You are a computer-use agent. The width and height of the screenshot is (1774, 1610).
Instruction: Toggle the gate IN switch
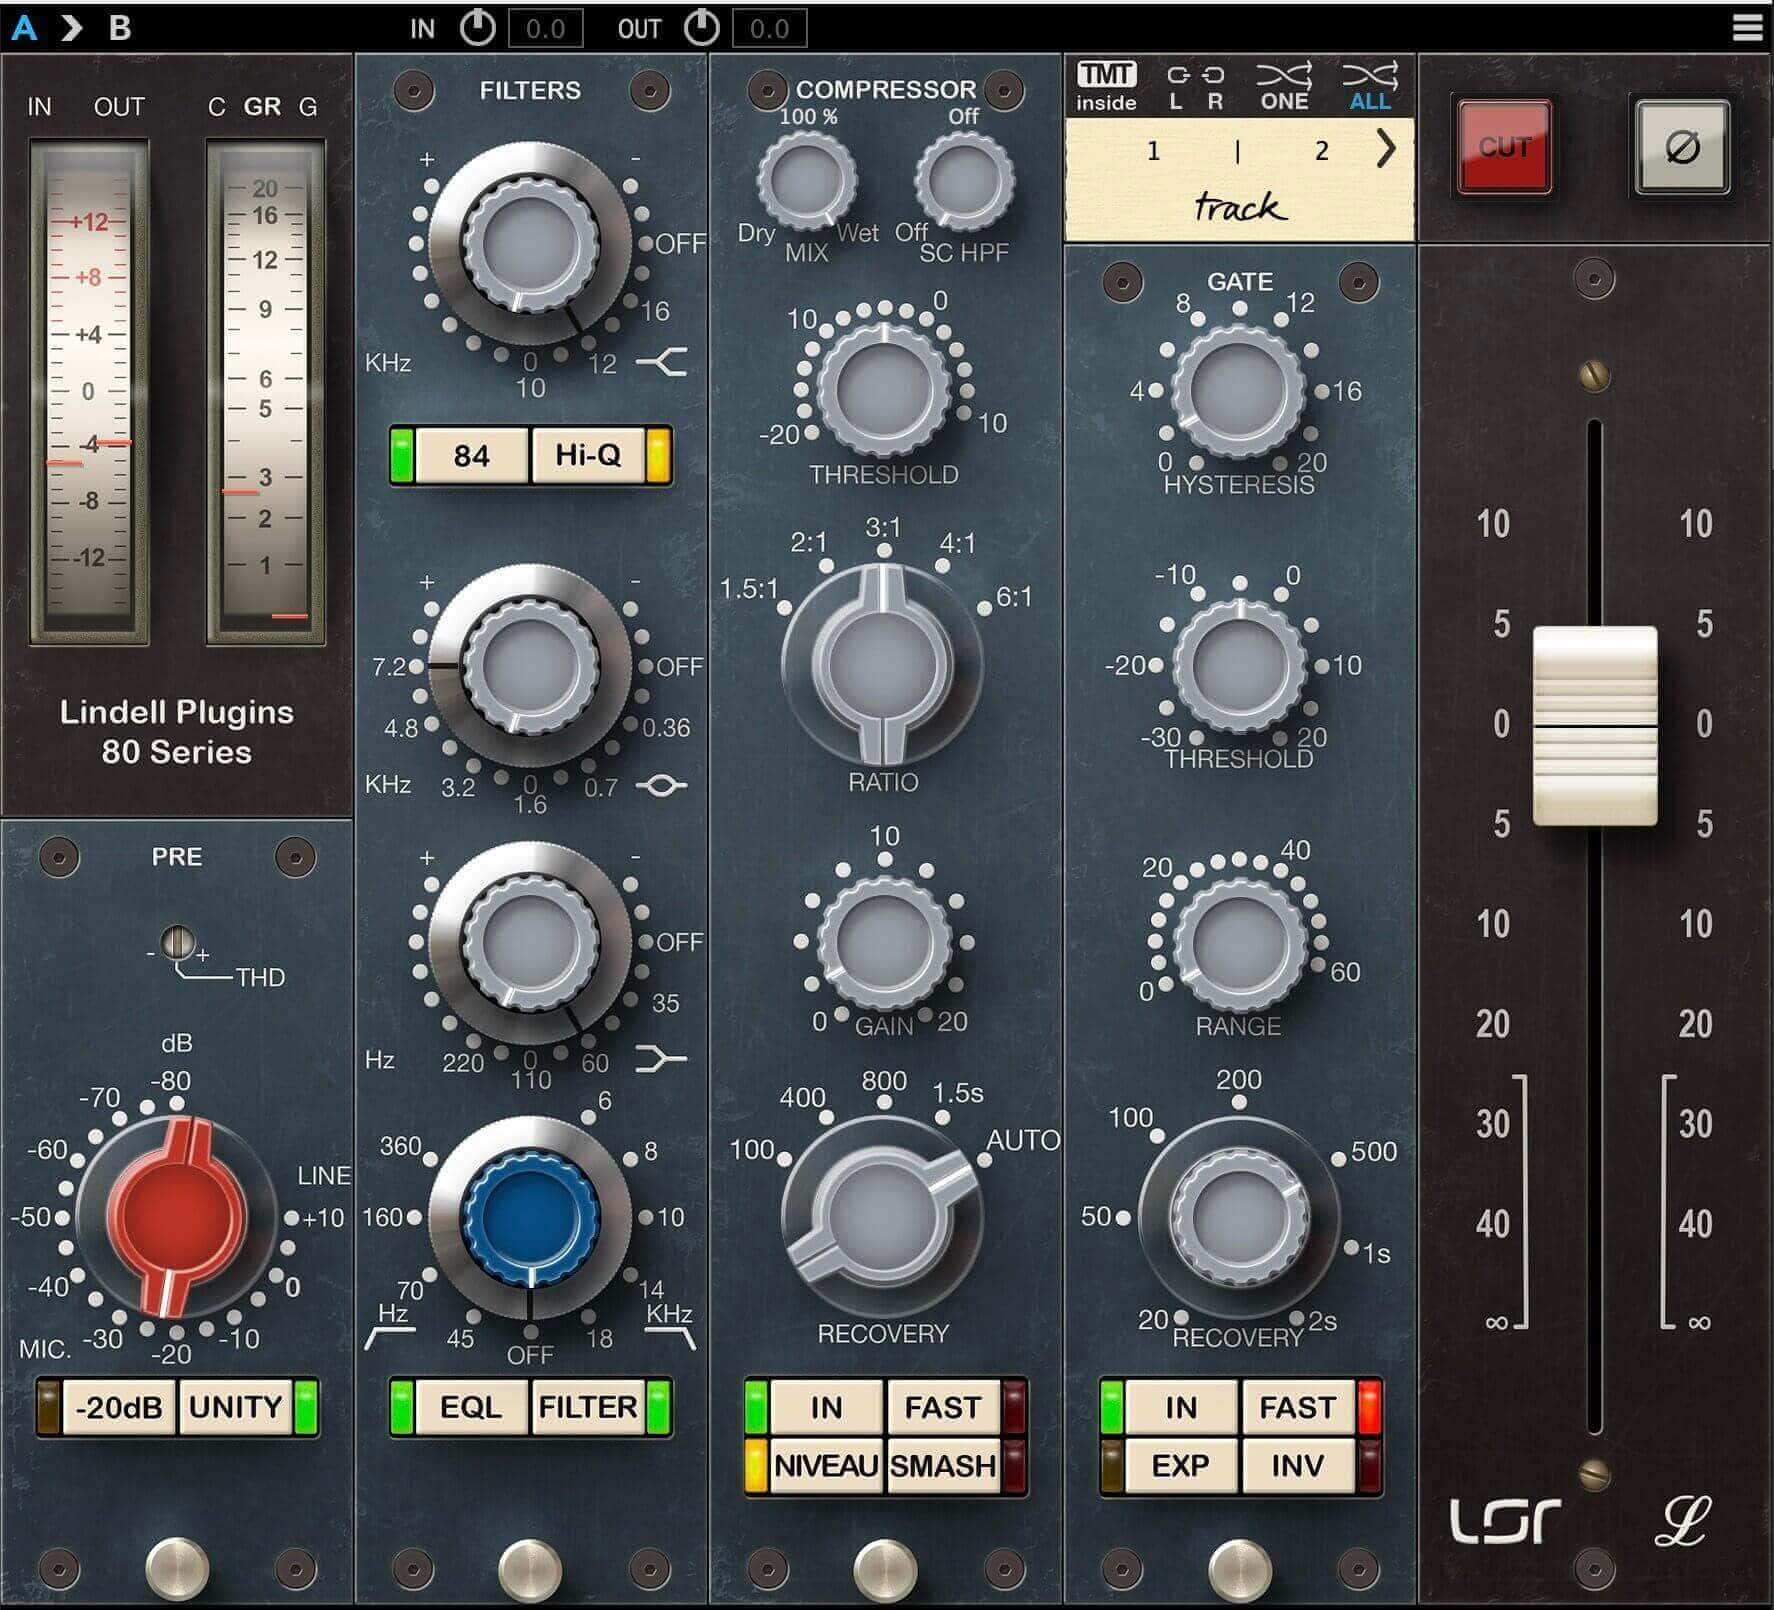1181,1407
